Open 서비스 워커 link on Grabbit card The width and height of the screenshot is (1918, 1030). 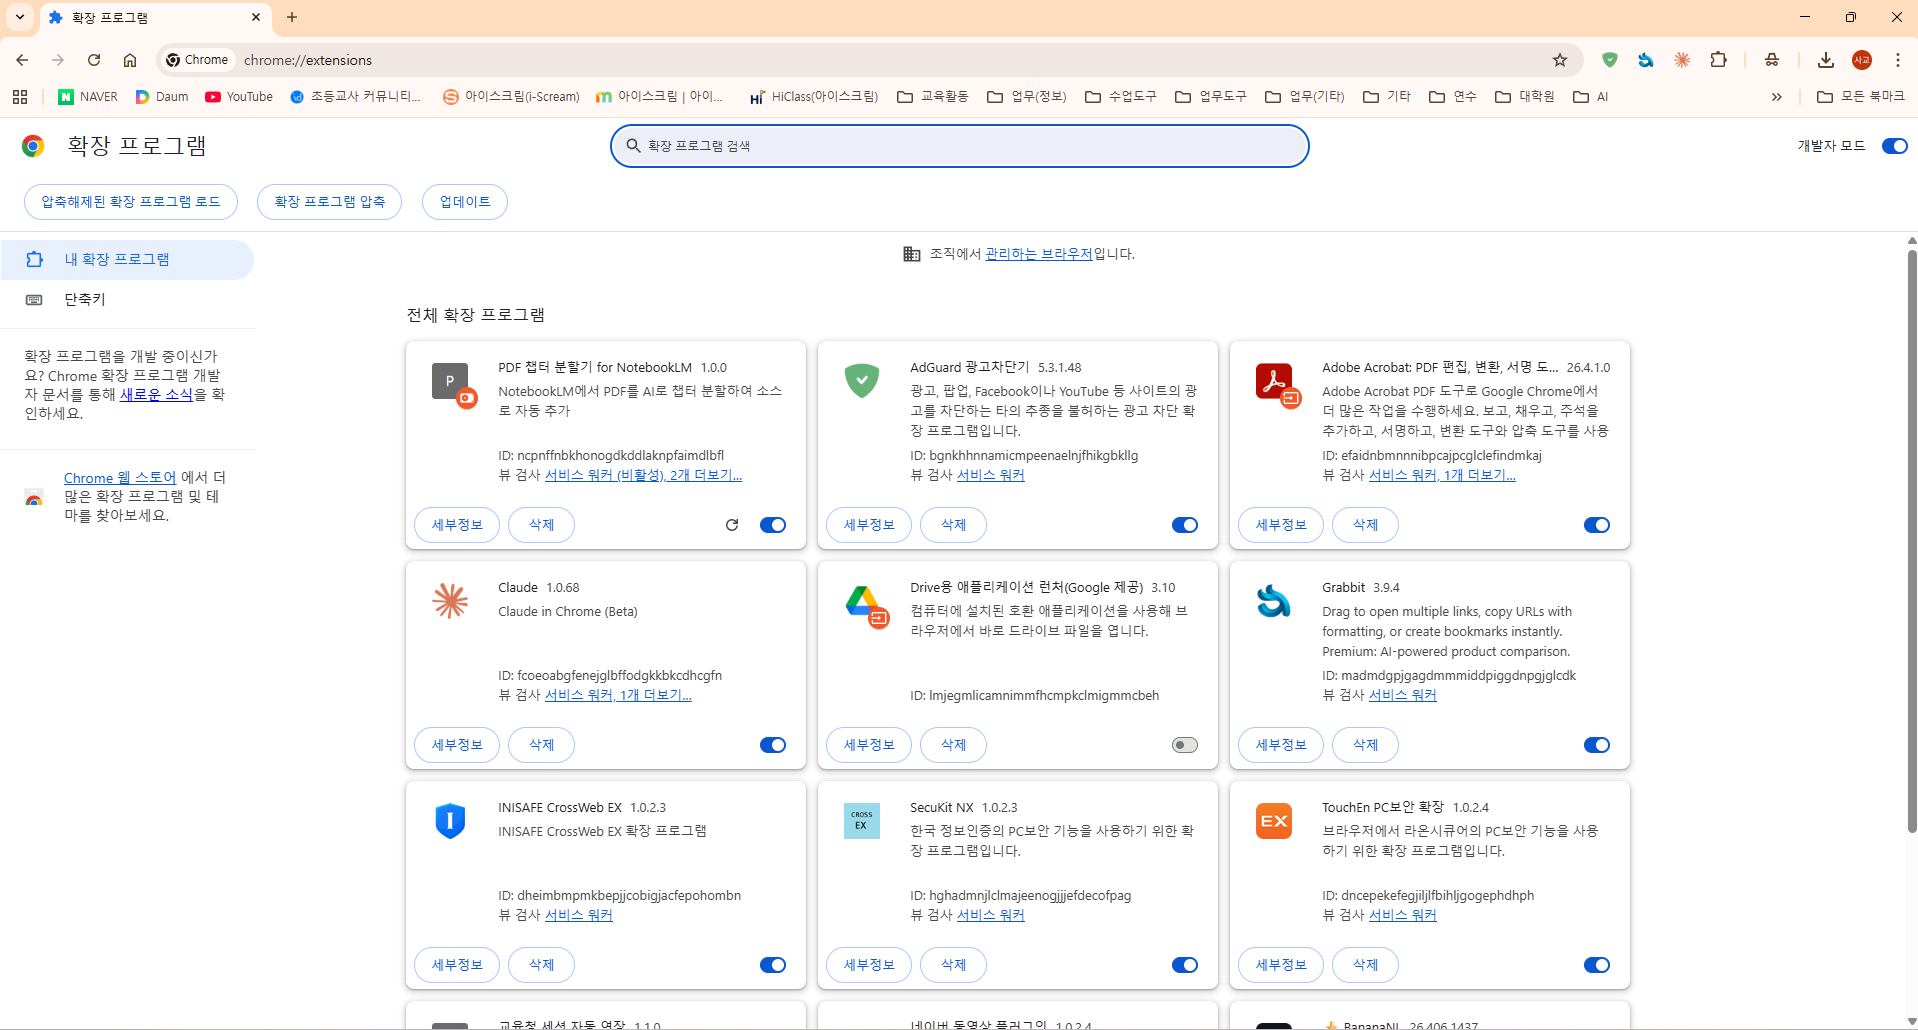1402,695
